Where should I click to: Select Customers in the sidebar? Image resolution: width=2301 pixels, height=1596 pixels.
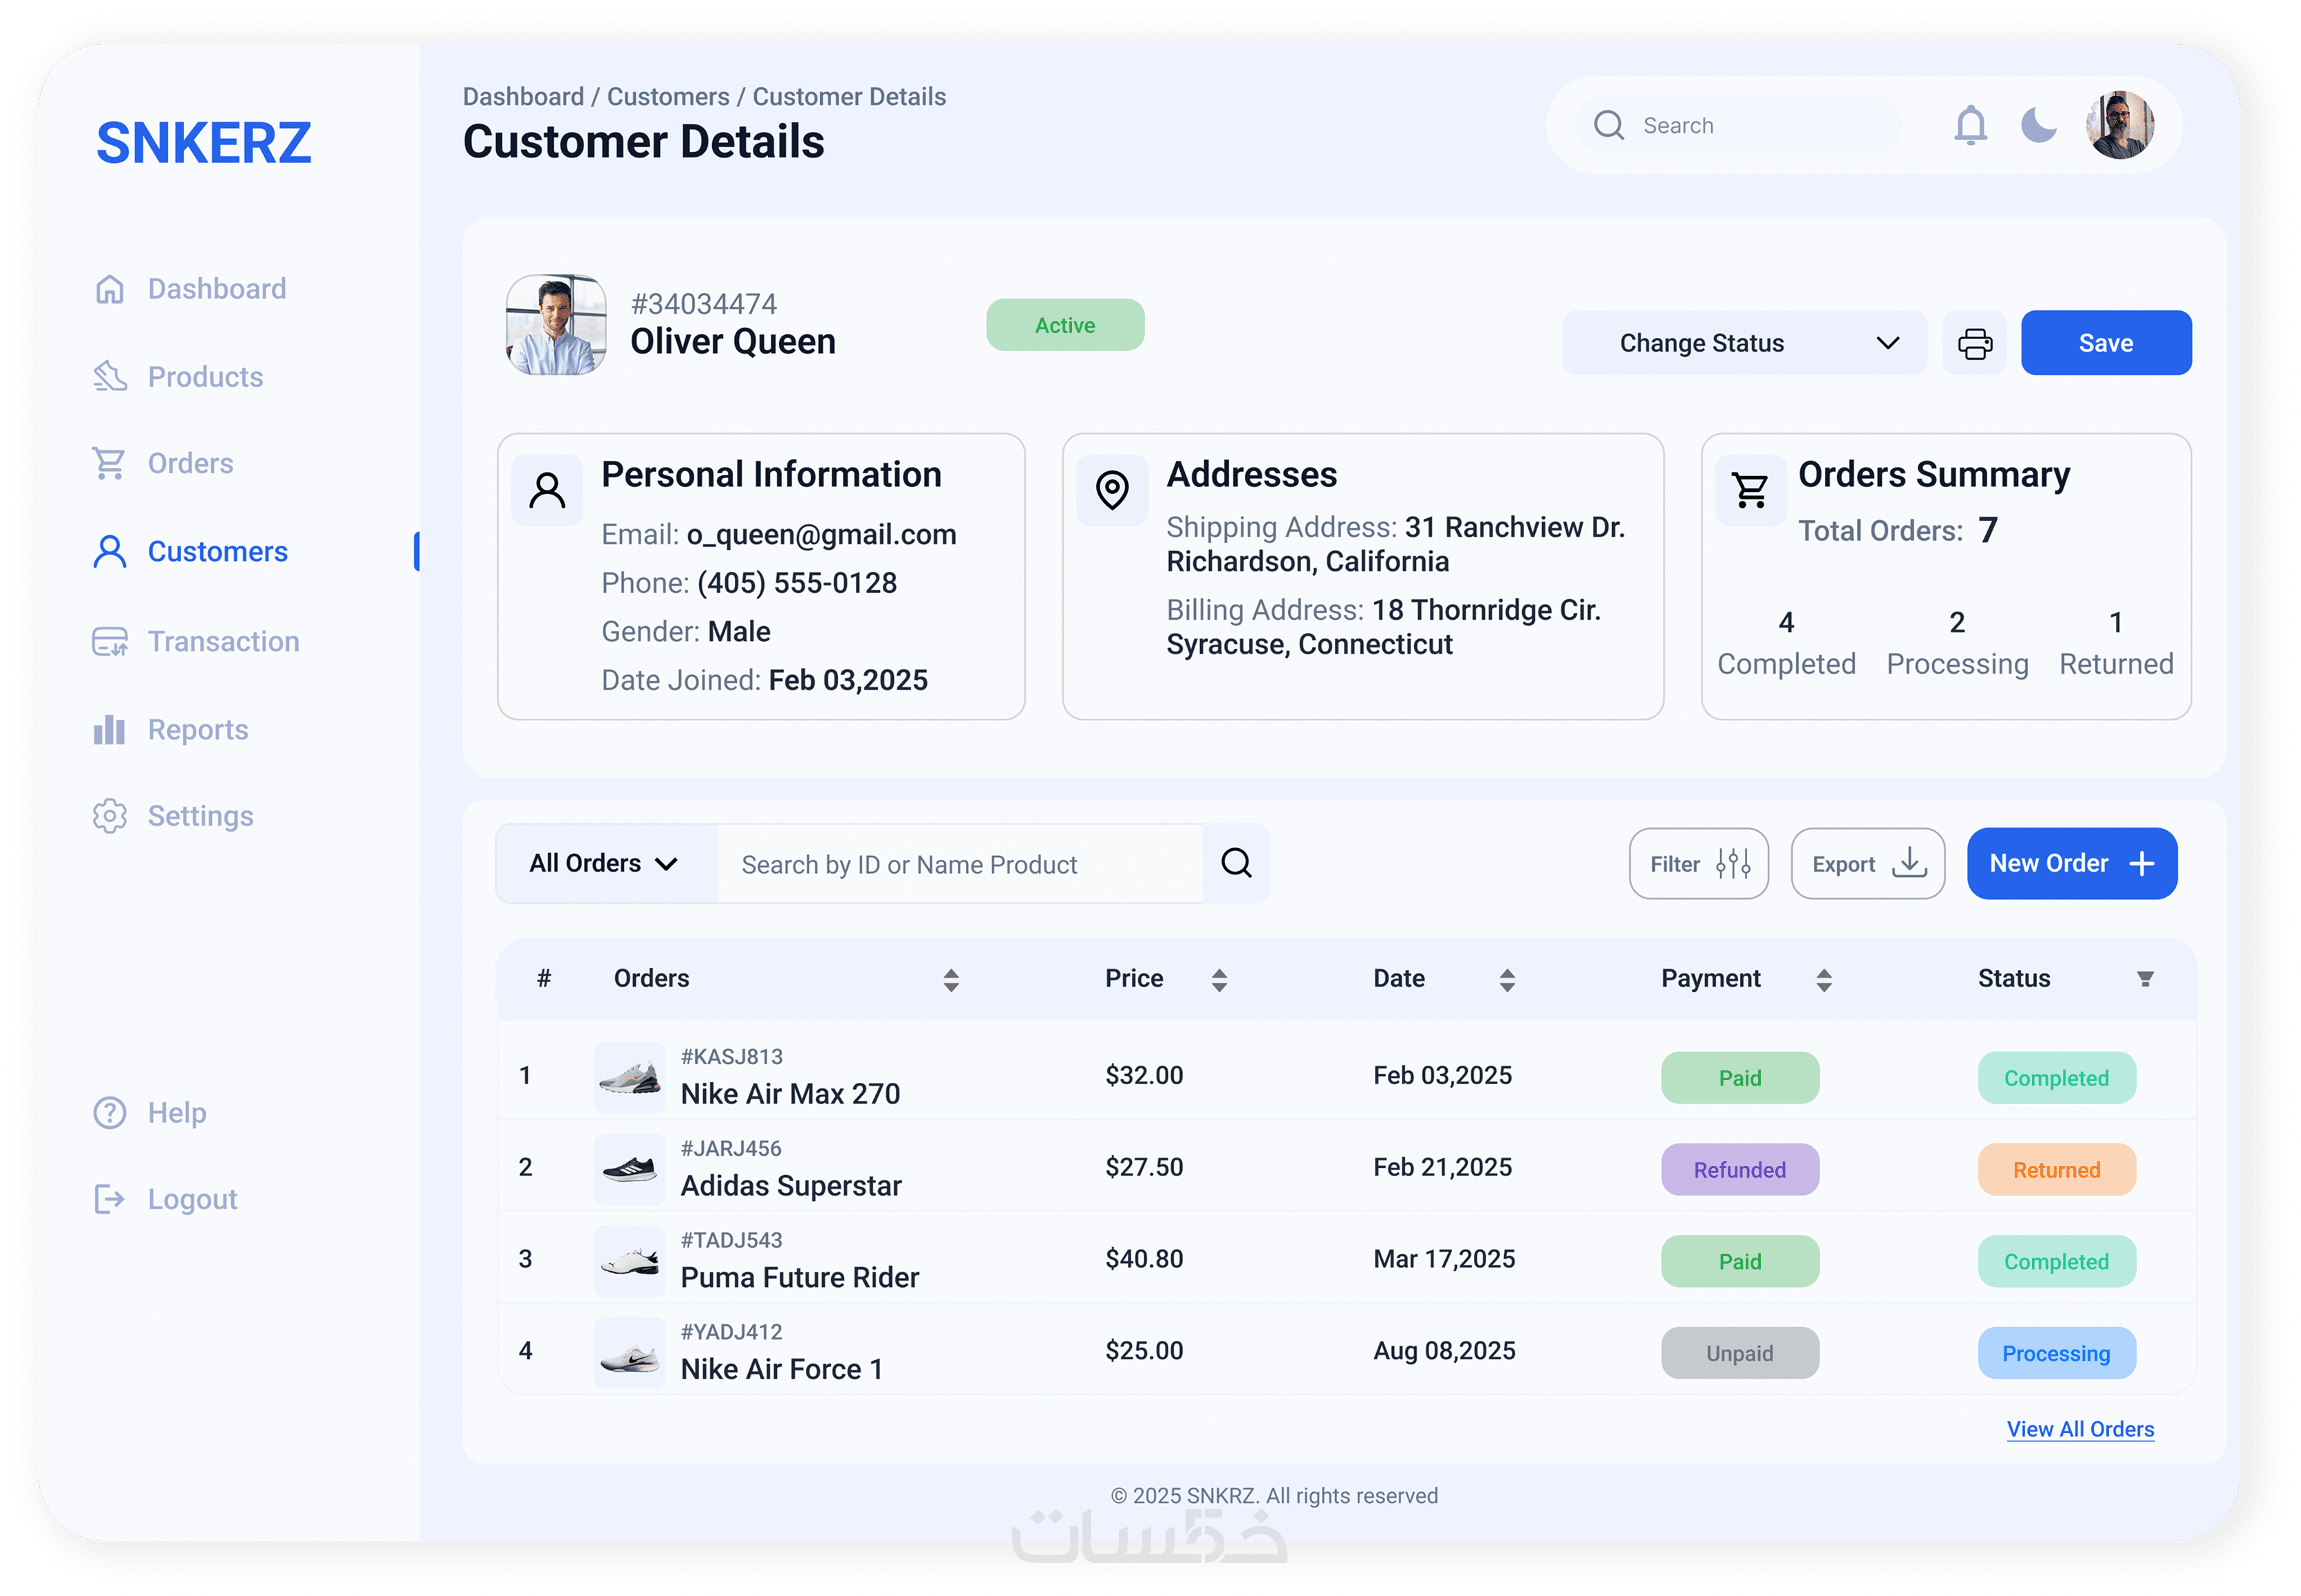[x=190, y=551]
